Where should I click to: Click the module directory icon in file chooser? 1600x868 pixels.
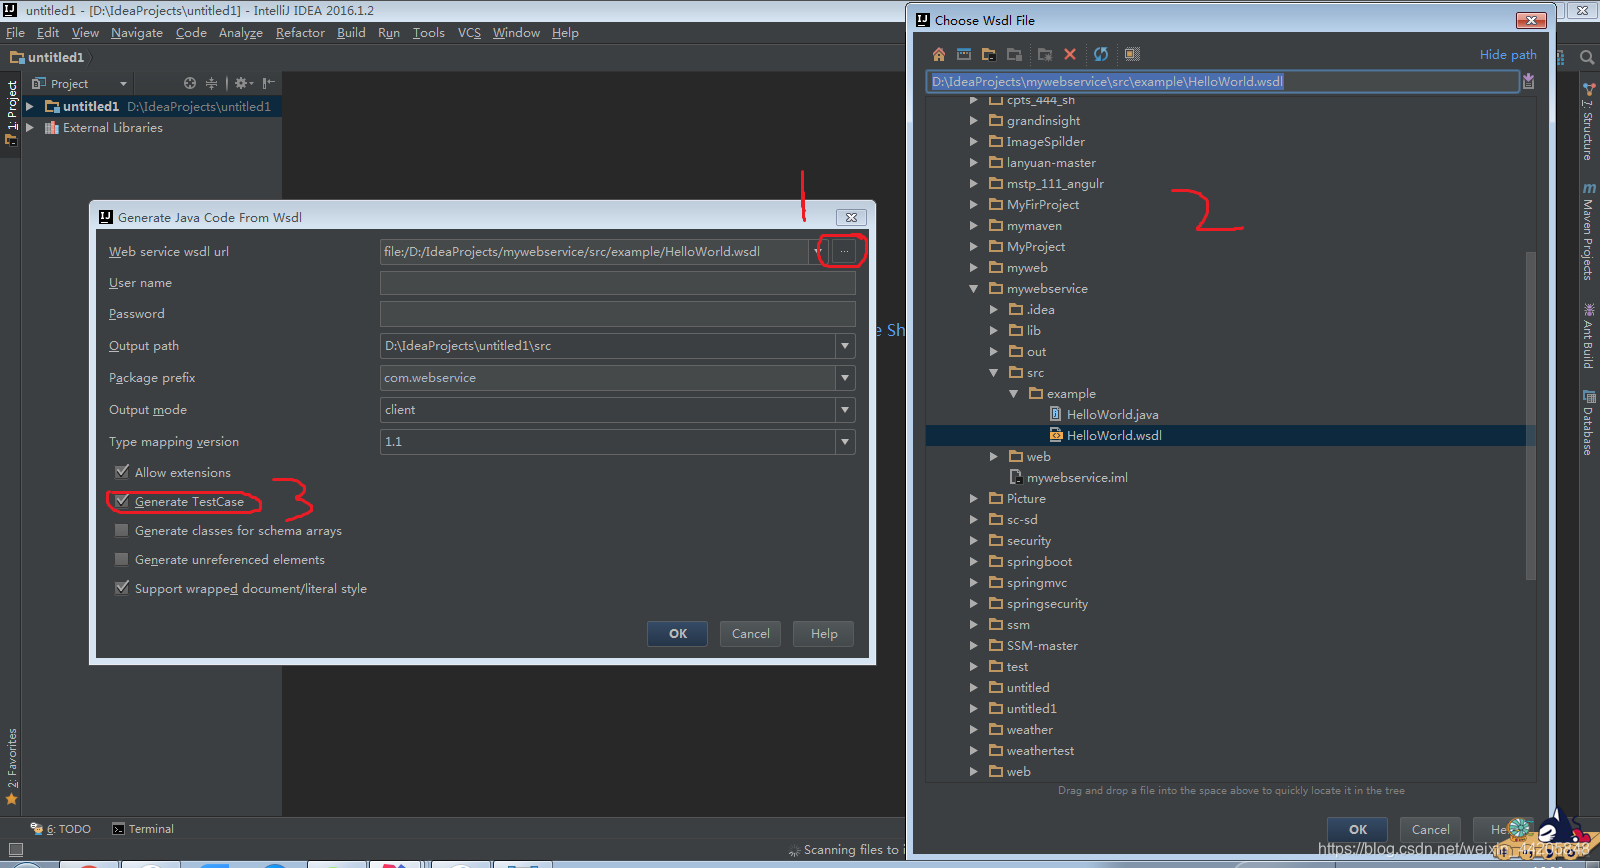tap(1014, 54)
